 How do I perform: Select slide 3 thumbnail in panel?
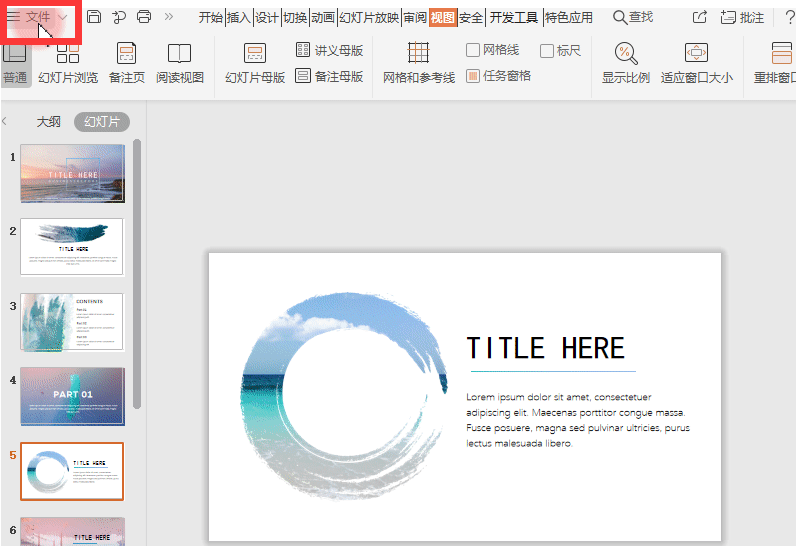click(72, 322)
